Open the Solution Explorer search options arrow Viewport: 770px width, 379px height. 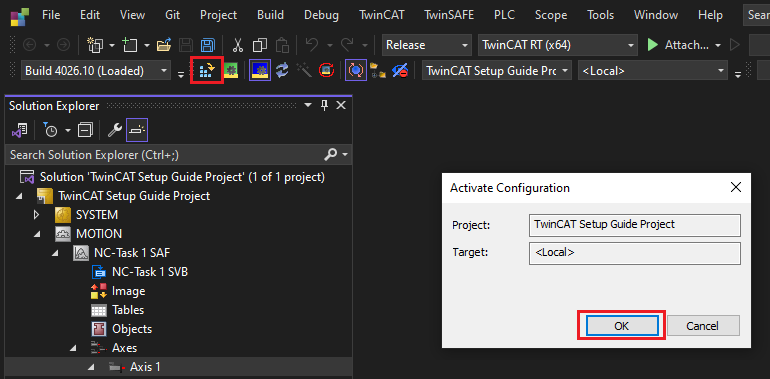(x=344, y=155)
